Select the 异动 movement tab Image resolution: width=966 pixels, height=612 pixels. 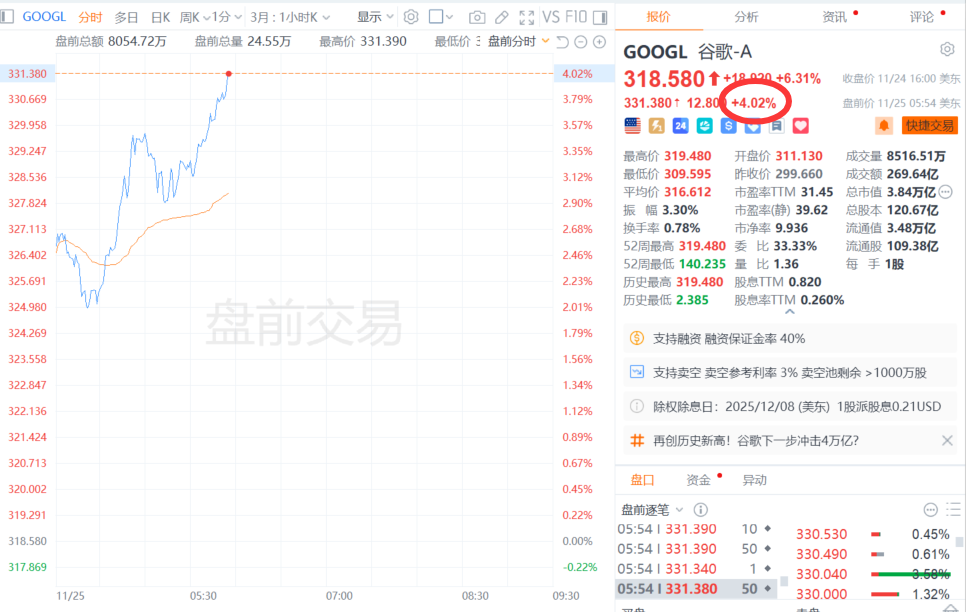point(754,480)
